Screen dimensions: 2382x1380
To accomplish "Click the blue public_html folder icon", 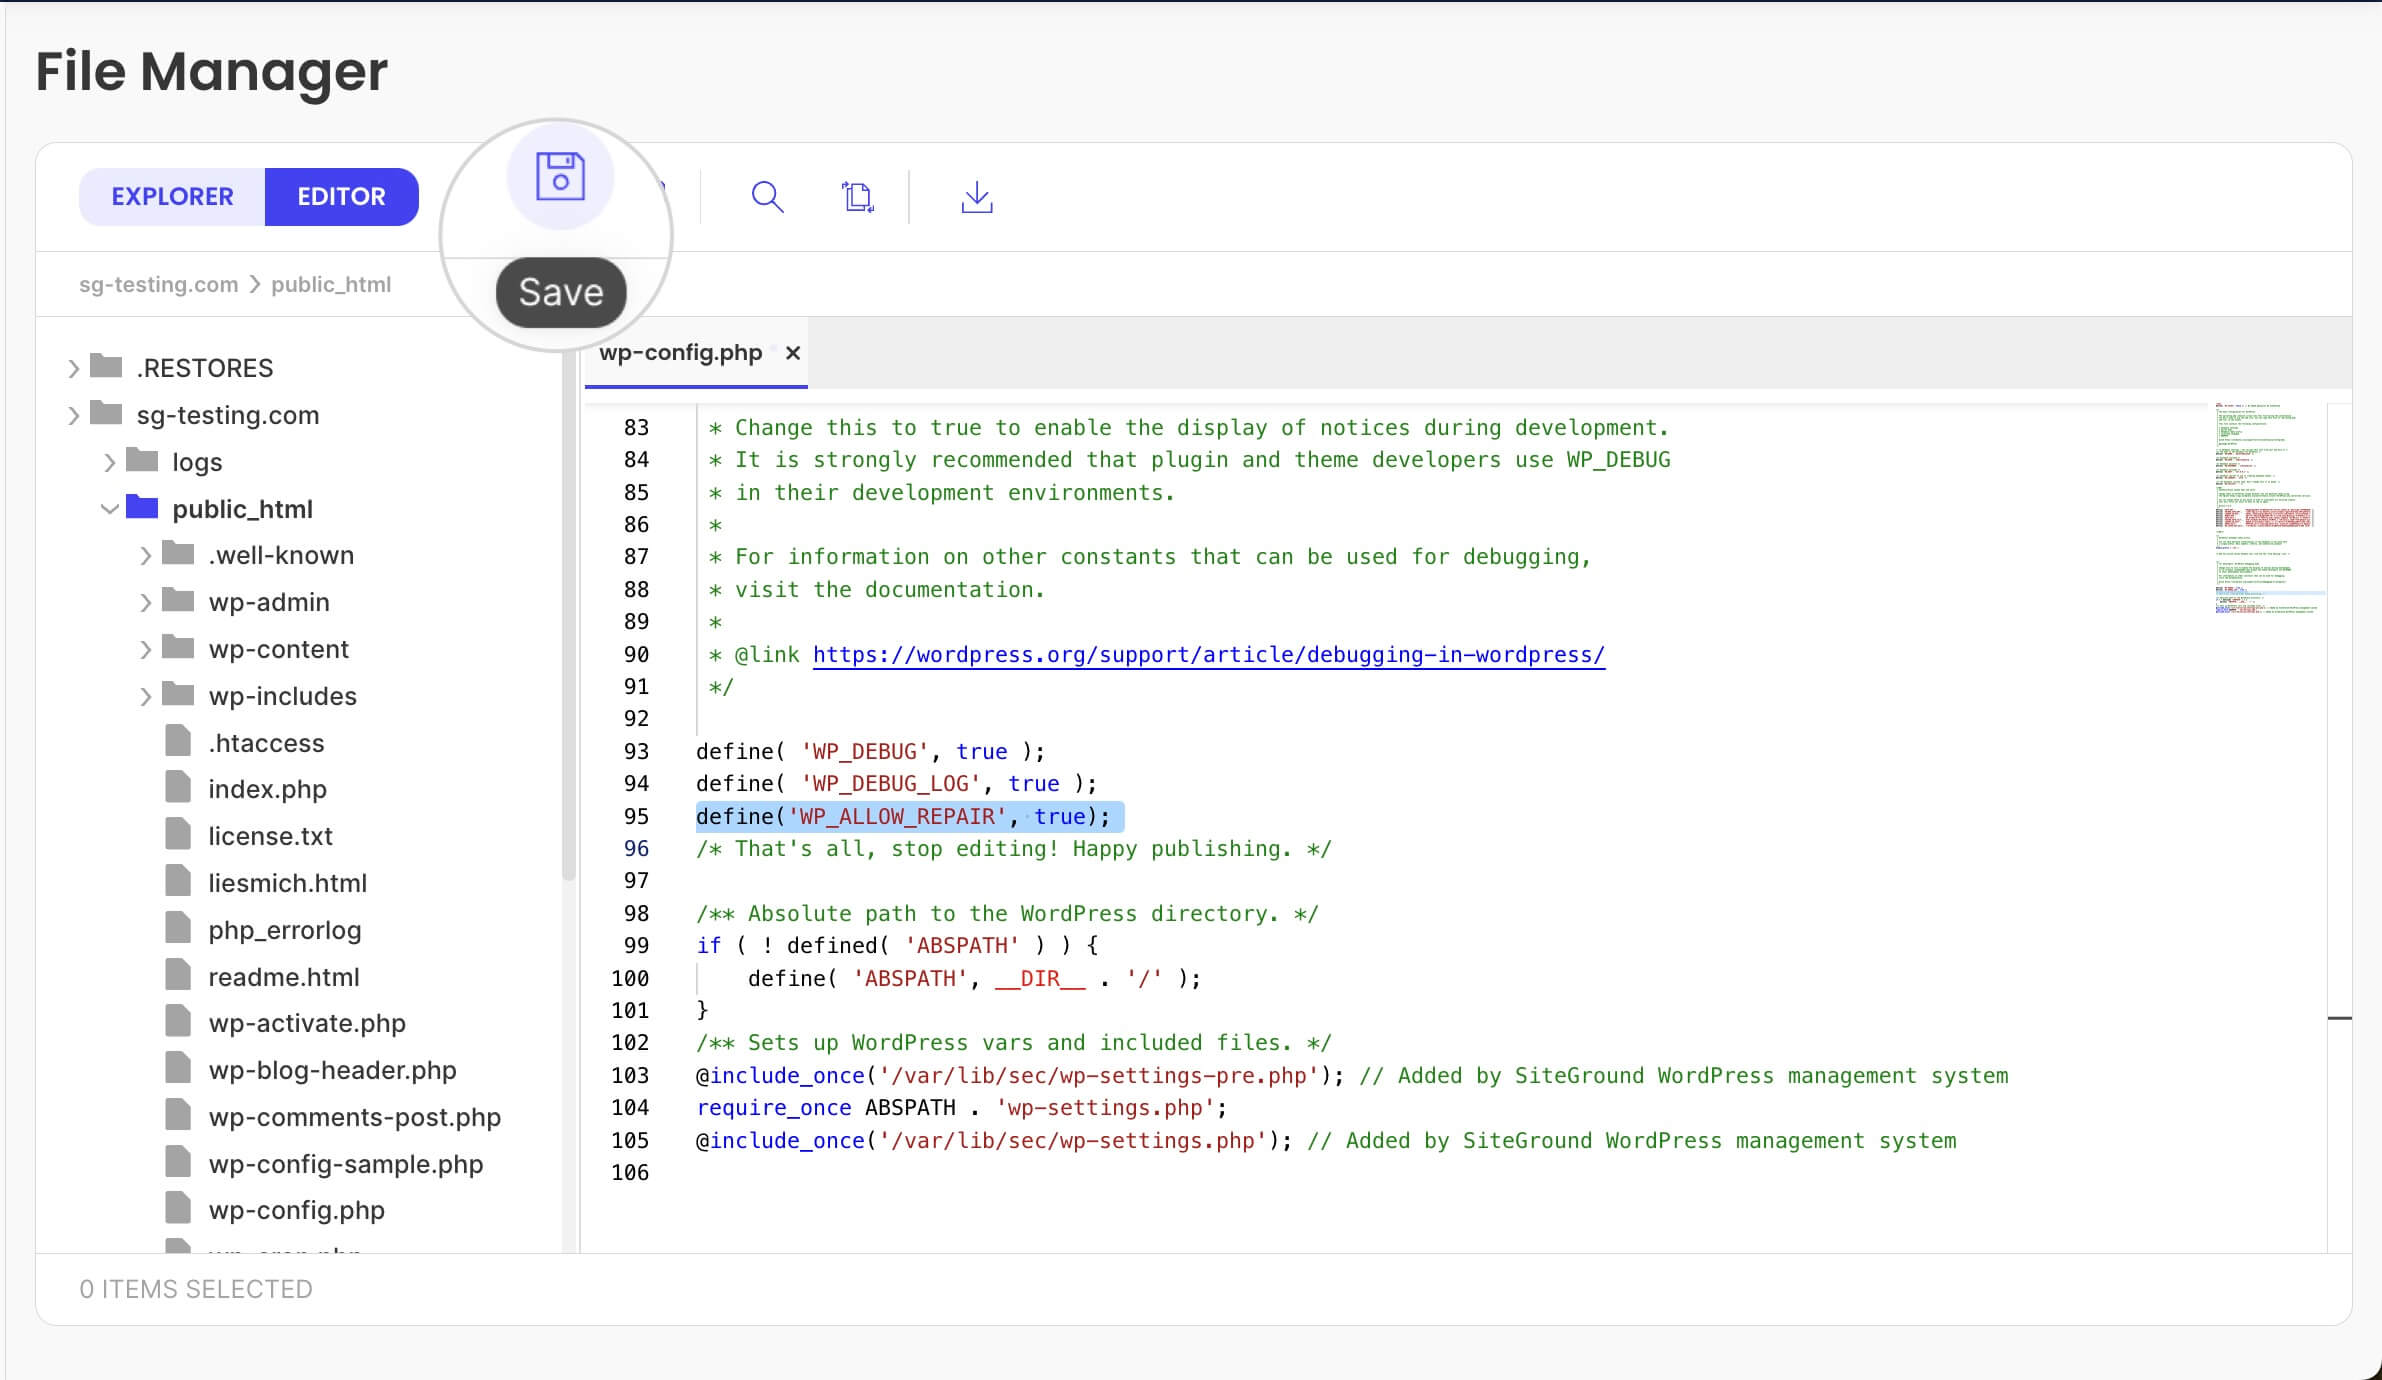I will (142, 507).
